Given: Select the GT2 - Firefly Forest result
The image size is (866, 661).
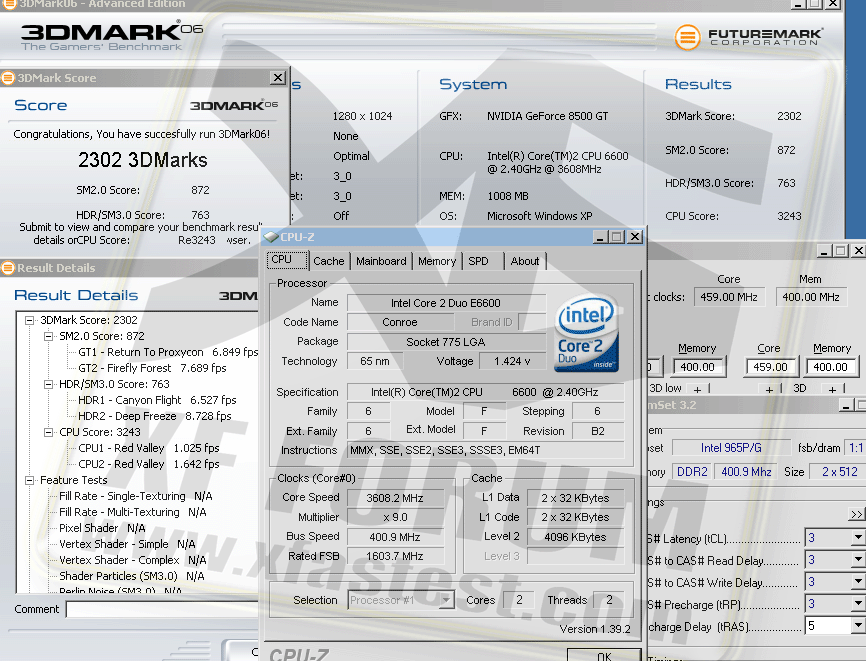Looking at the screenshot, I should coord(127,368).
